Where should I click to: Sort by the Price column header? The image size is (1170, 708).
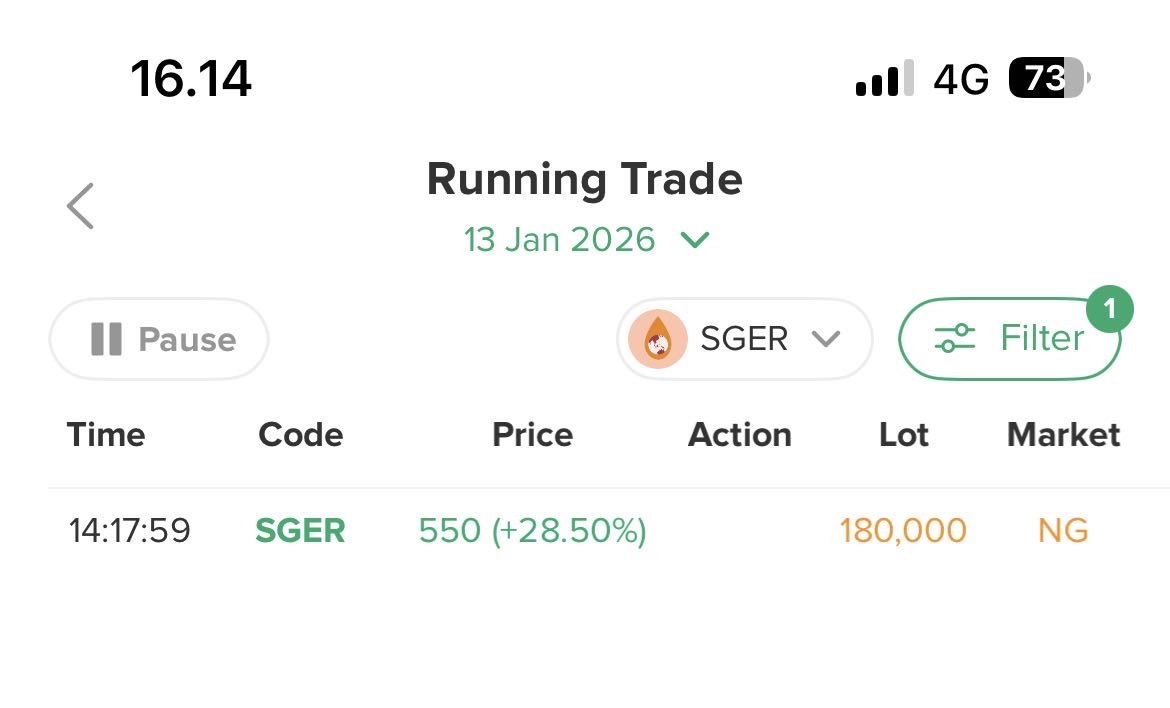[532, 434]
